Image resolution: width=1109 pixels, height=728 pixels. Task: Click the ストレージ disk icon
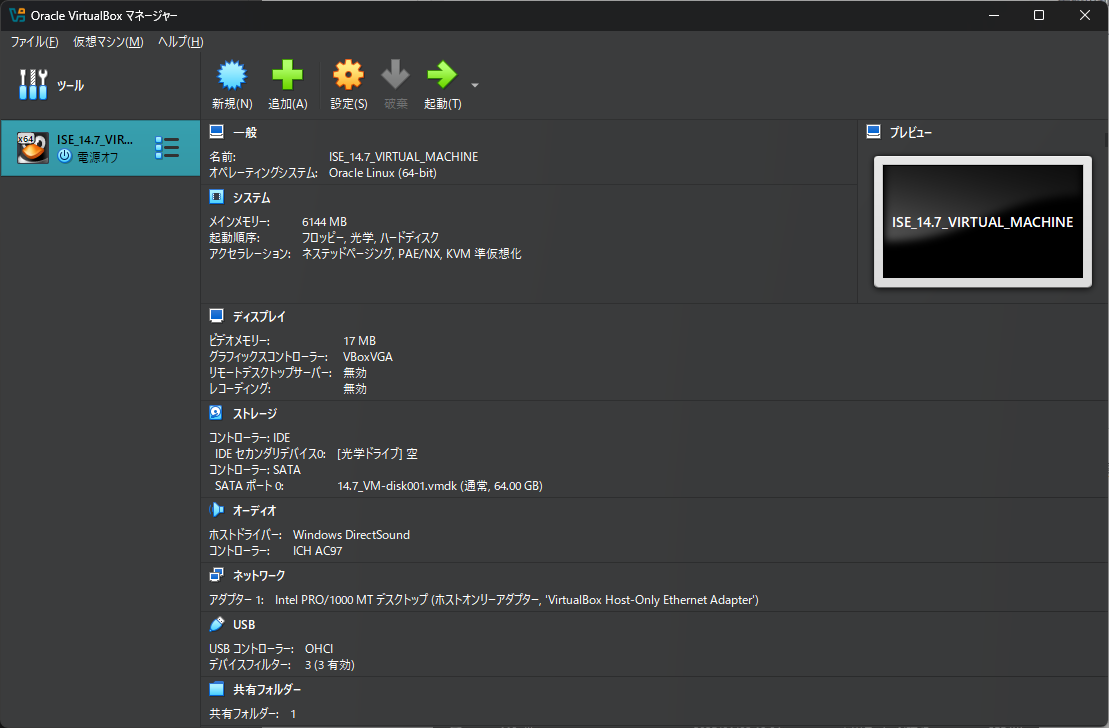216,413
